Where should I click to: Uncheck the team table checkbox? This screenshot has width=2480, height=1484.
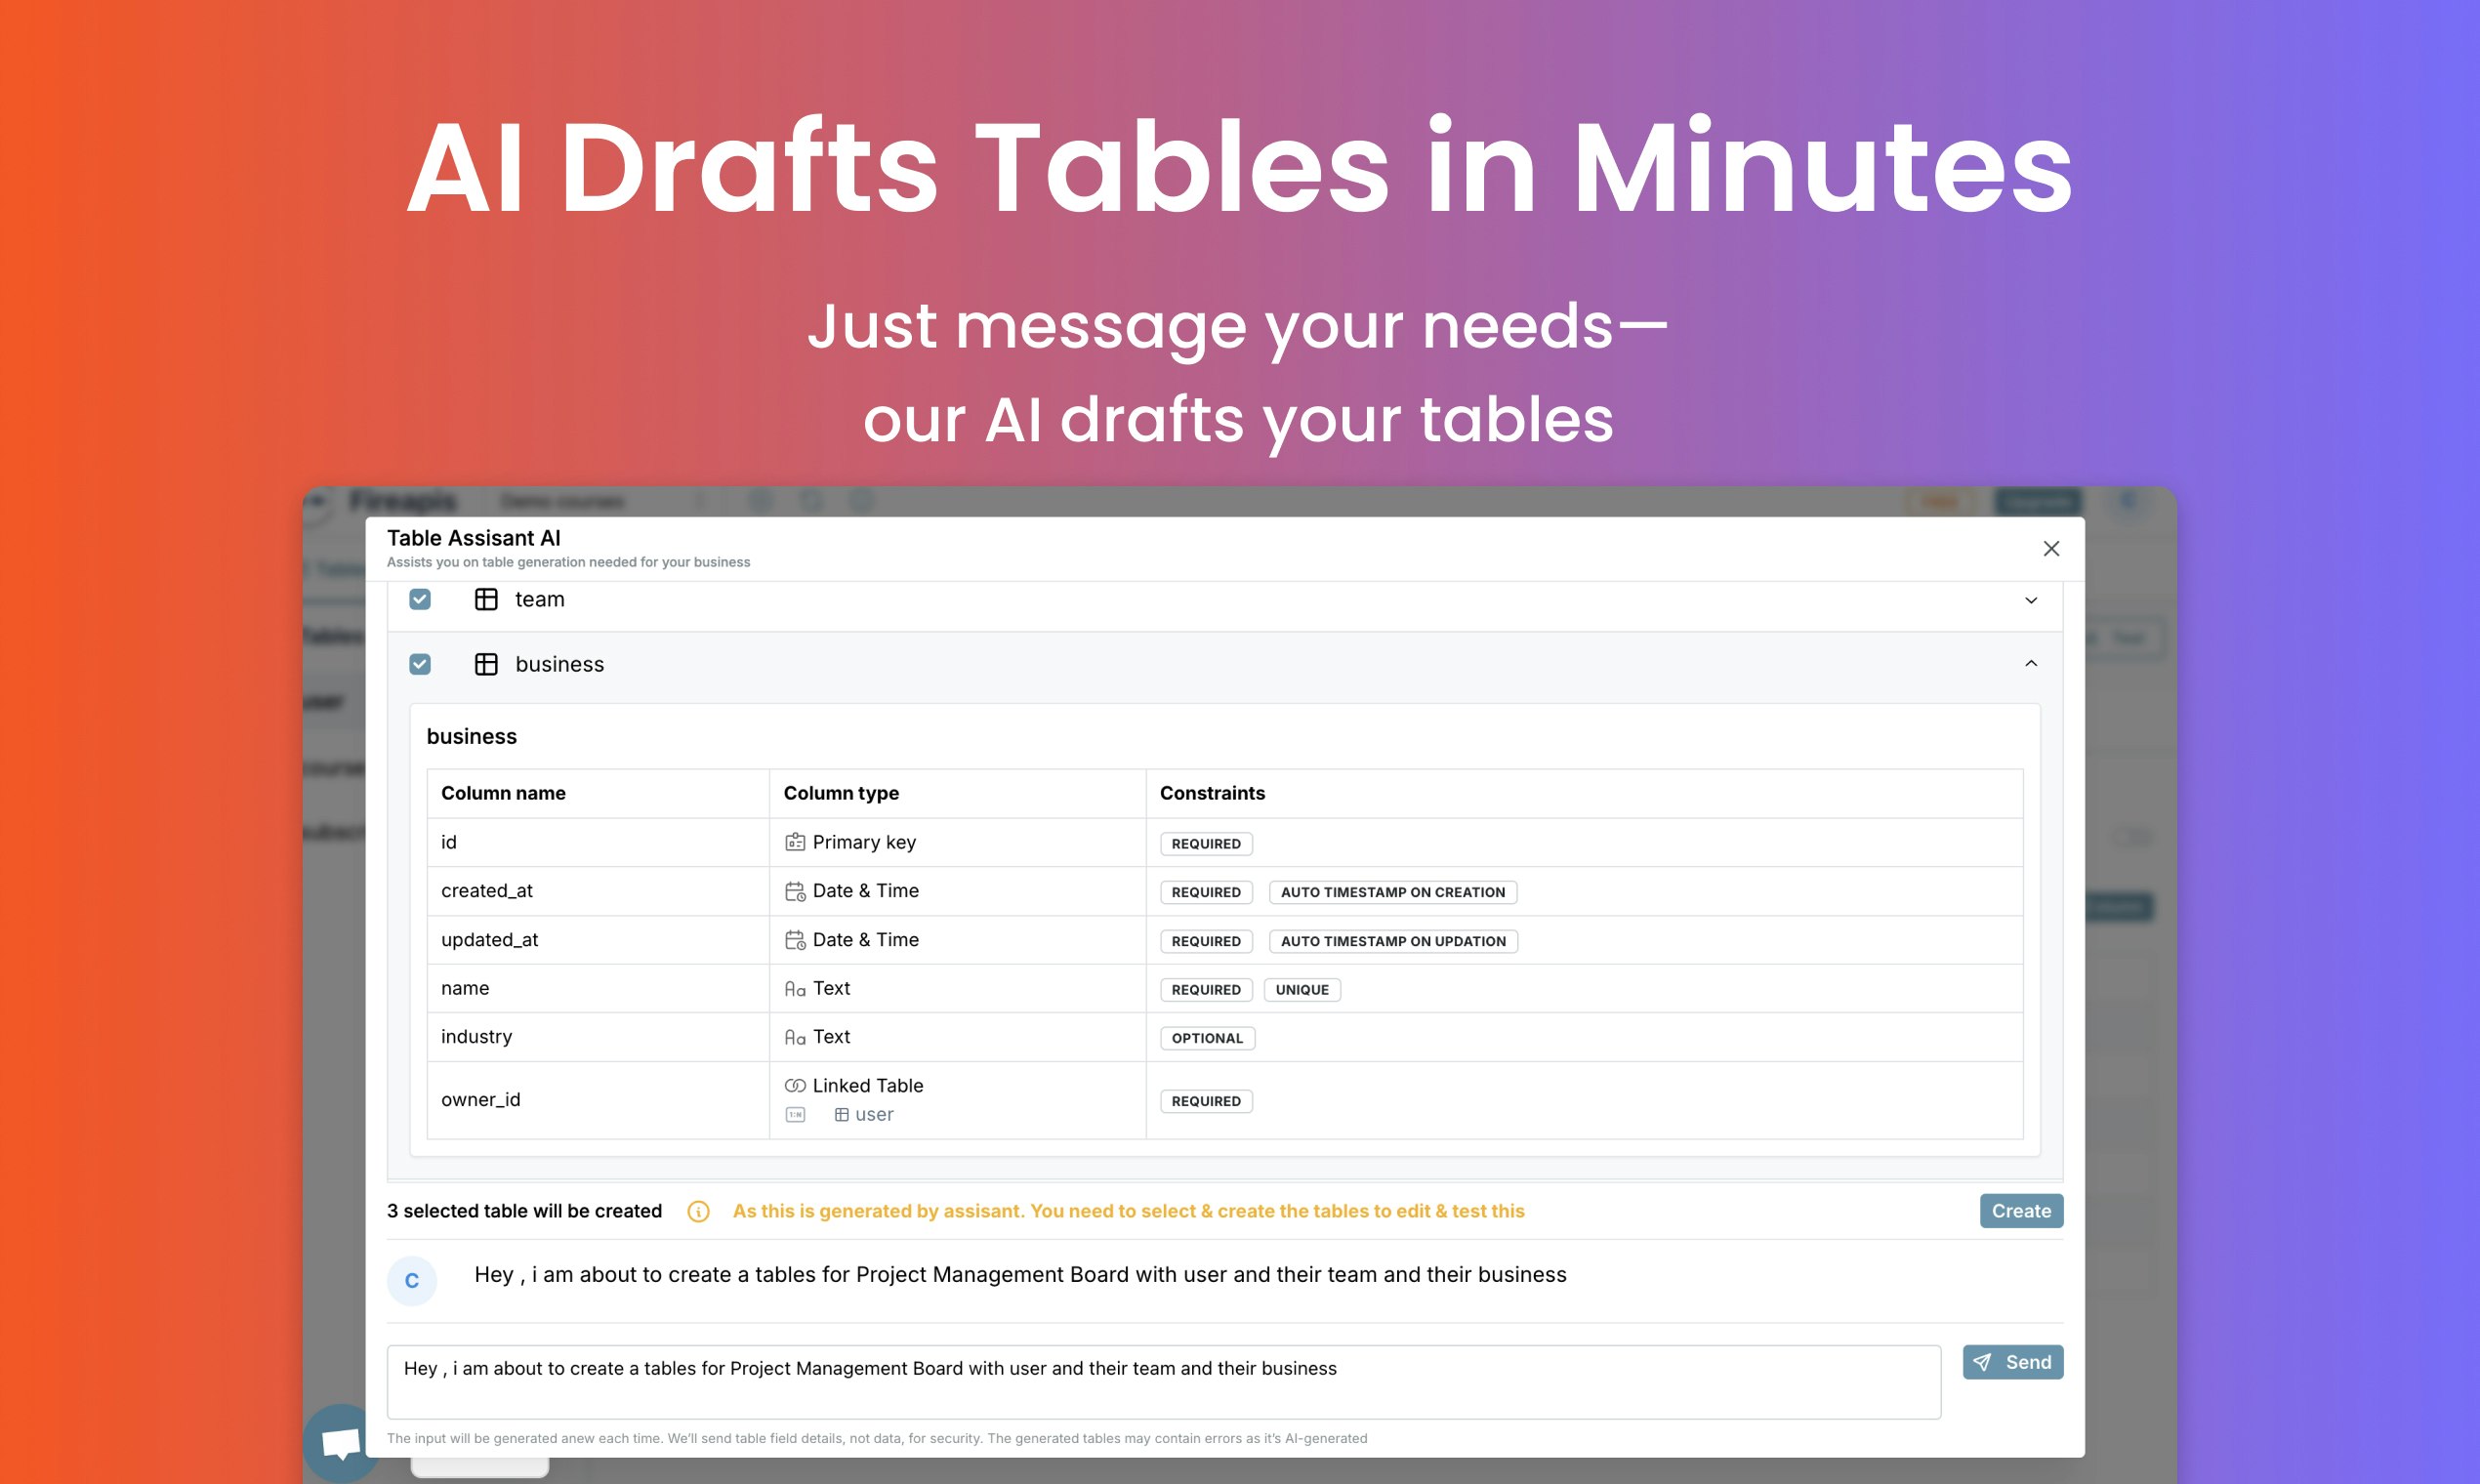tap(420, 599)
